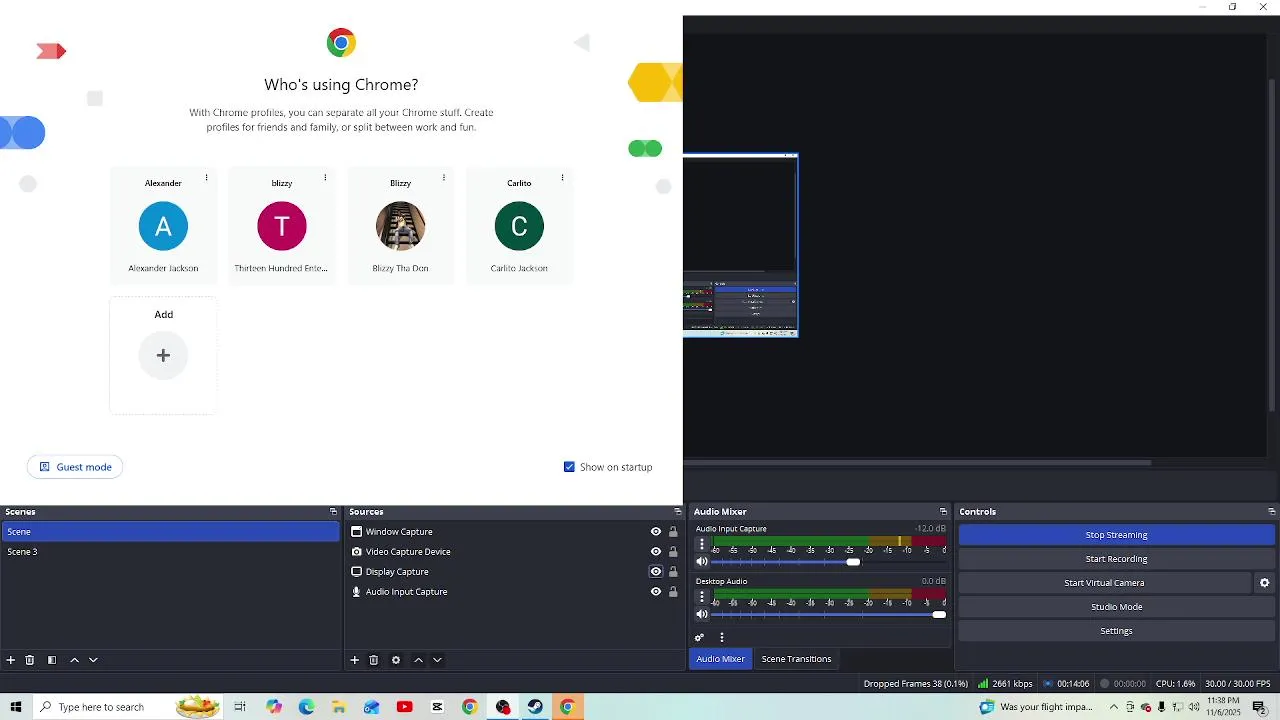
Task: Hide the Window Capture source
Action: (656, 532)
